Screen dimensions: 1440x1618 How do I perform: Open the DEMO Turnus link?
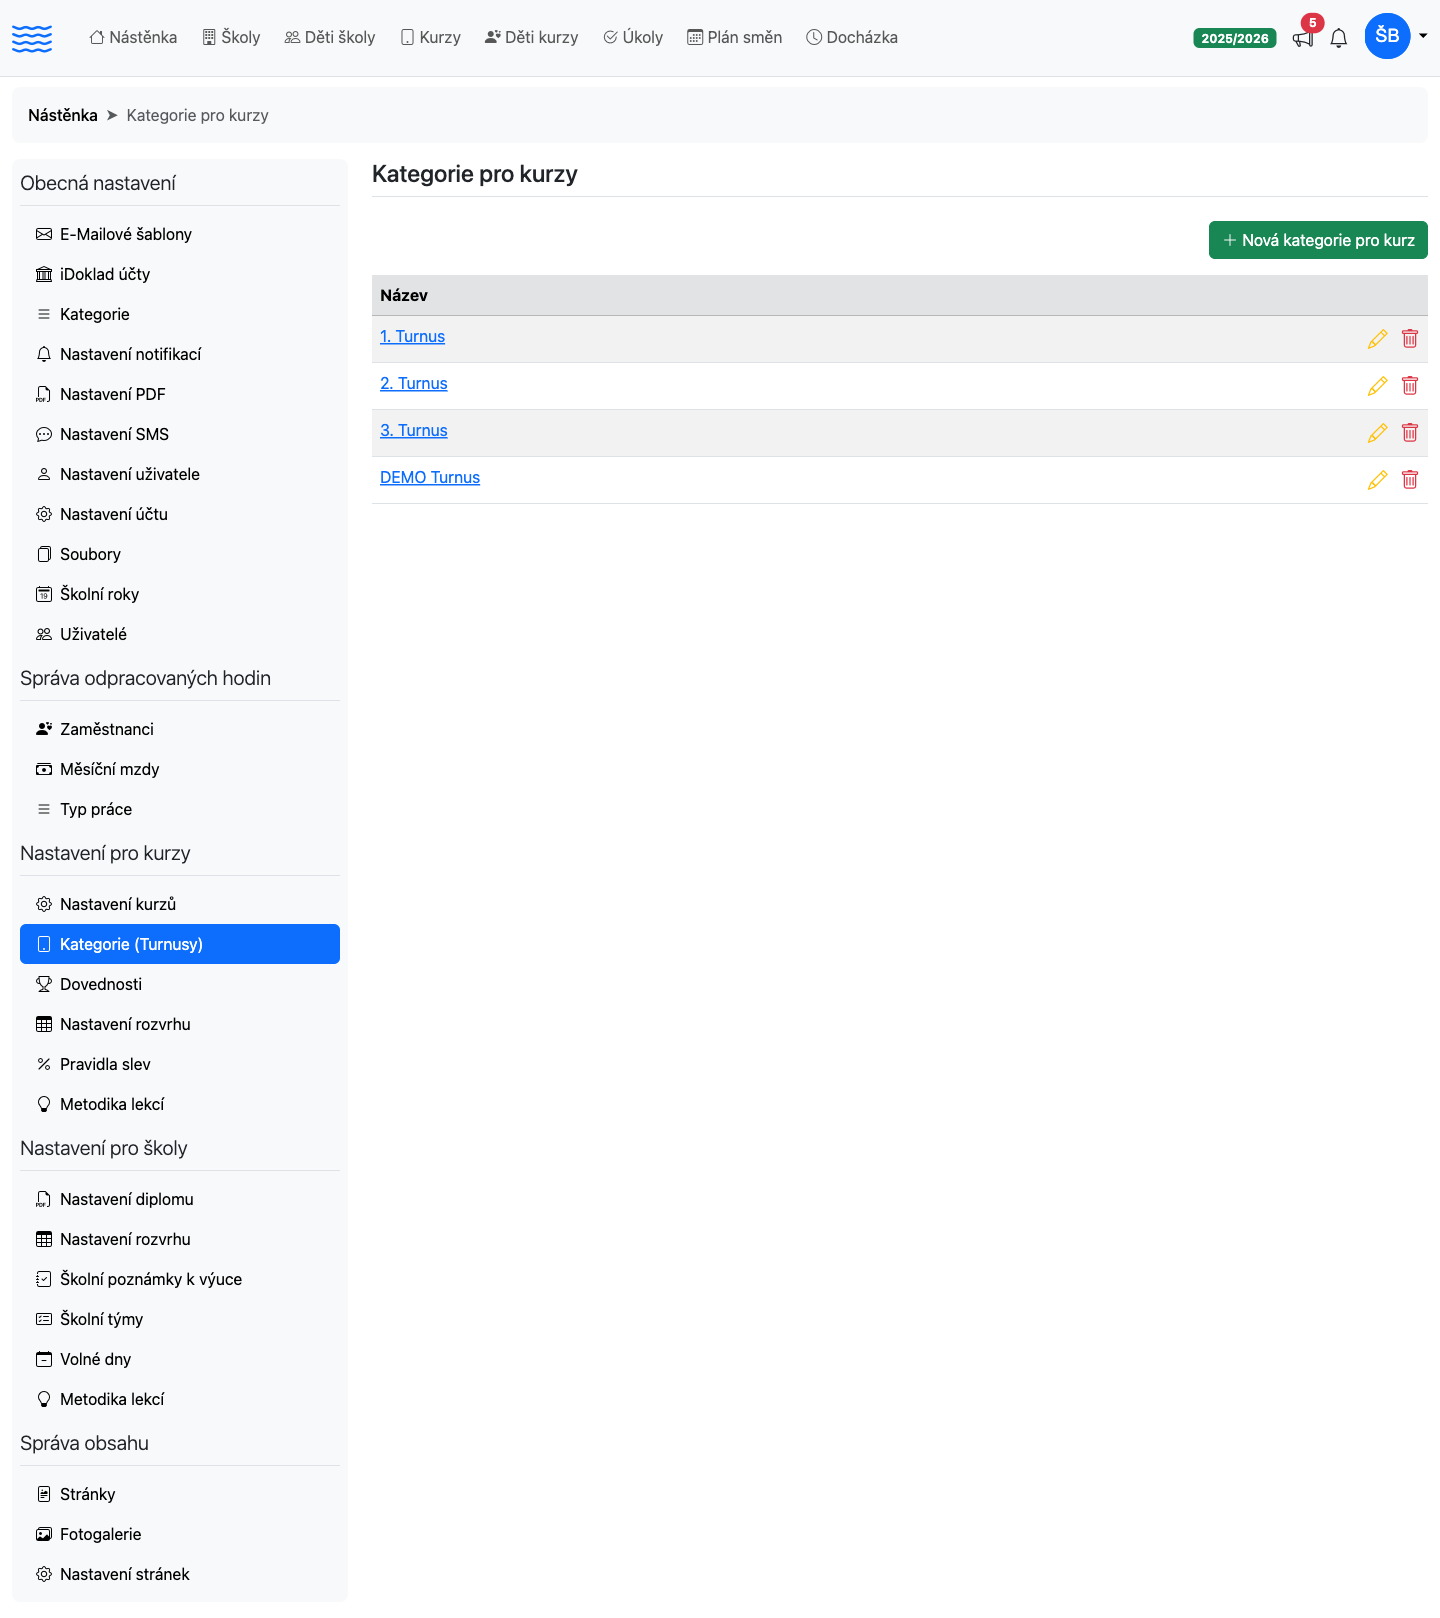(x=430, y=478)
